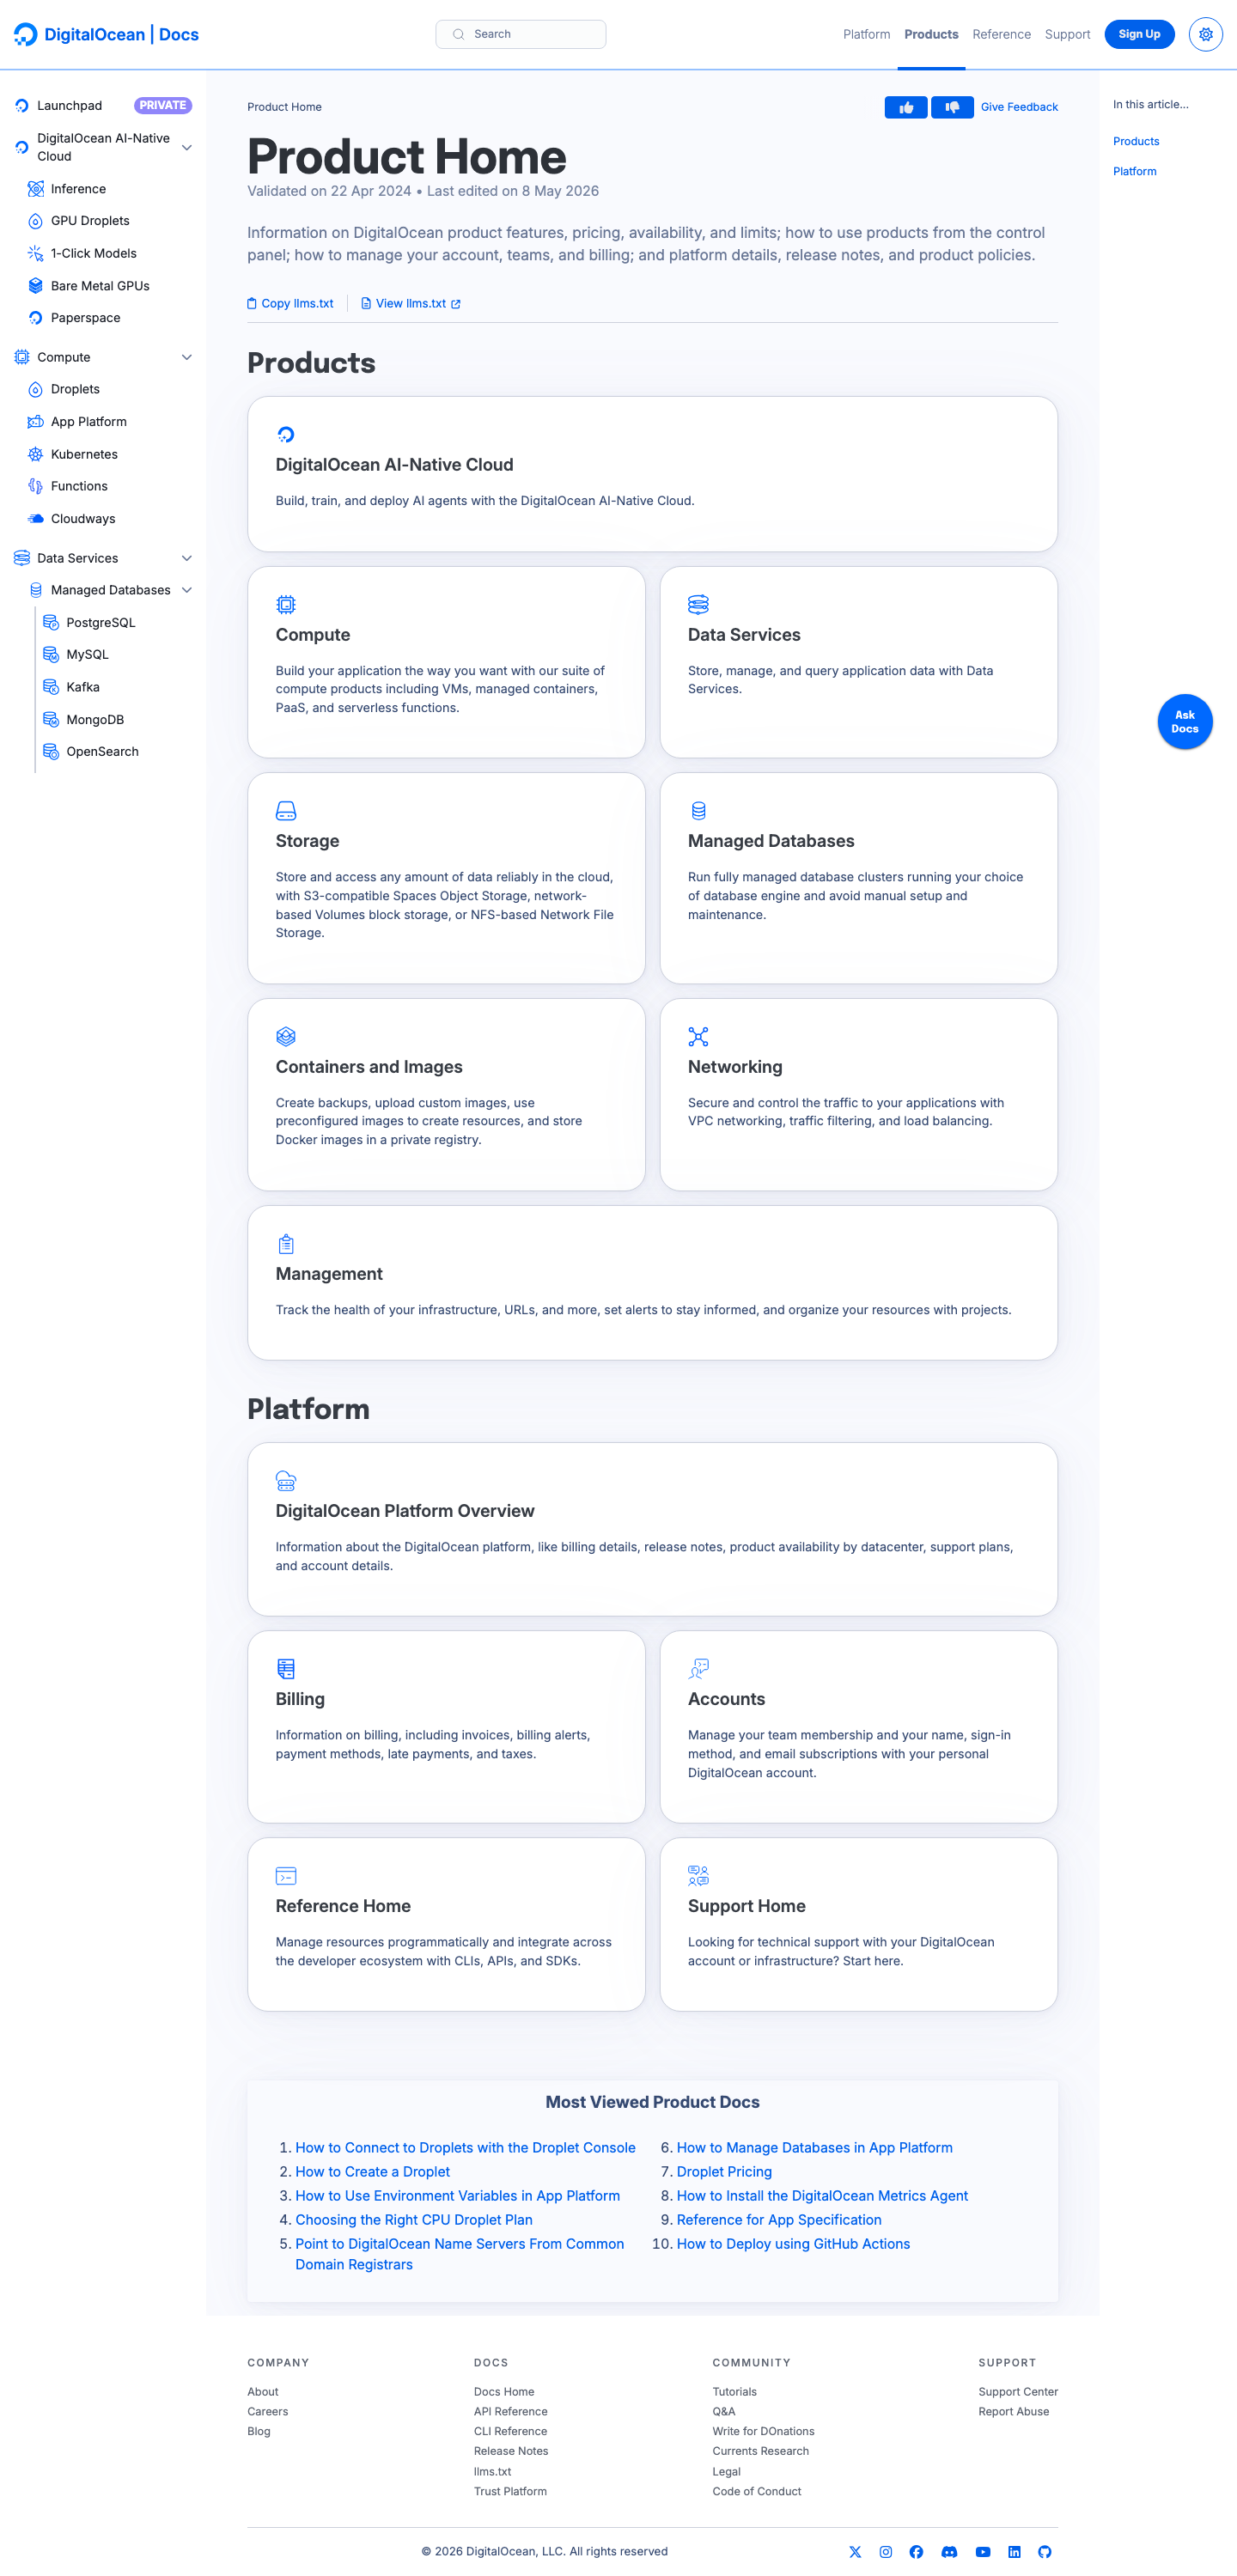Jump to Platform in article outline
This screenshot has width=1237, height=2576.
[1134, 171]
